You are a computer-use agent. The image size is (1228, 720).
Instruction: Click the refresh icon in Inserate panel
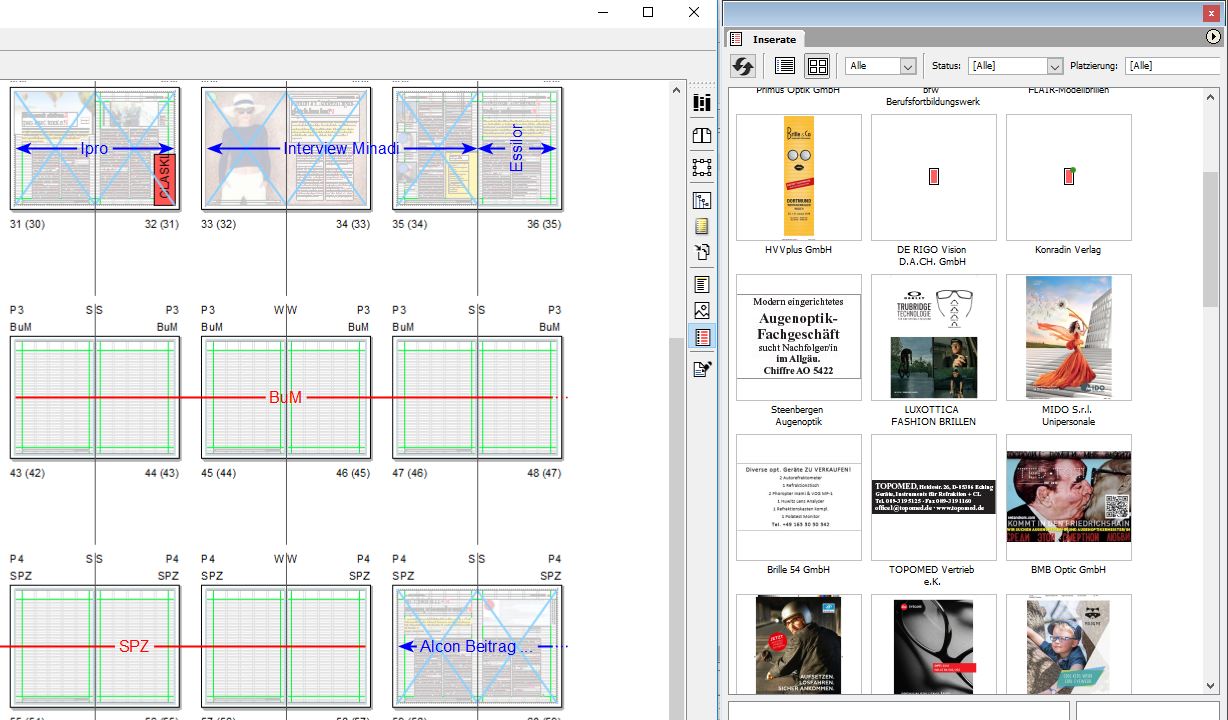click(x=743, y=66)
